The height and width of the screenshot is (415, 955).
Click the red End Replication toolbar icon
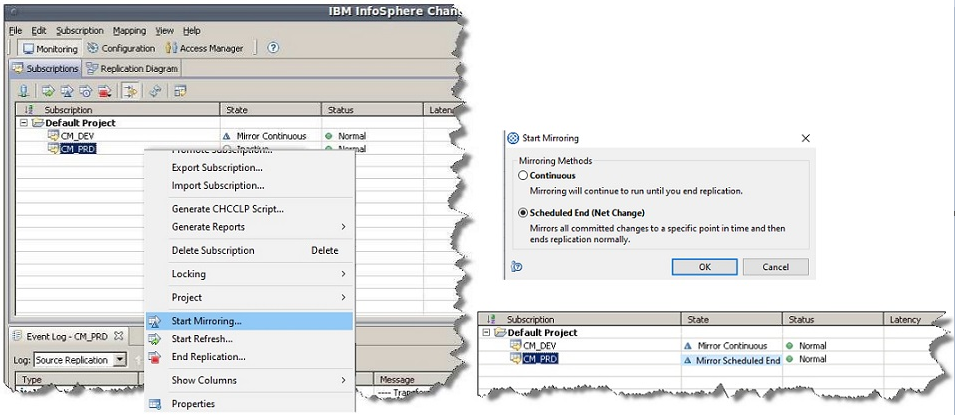tap(104, 91)
